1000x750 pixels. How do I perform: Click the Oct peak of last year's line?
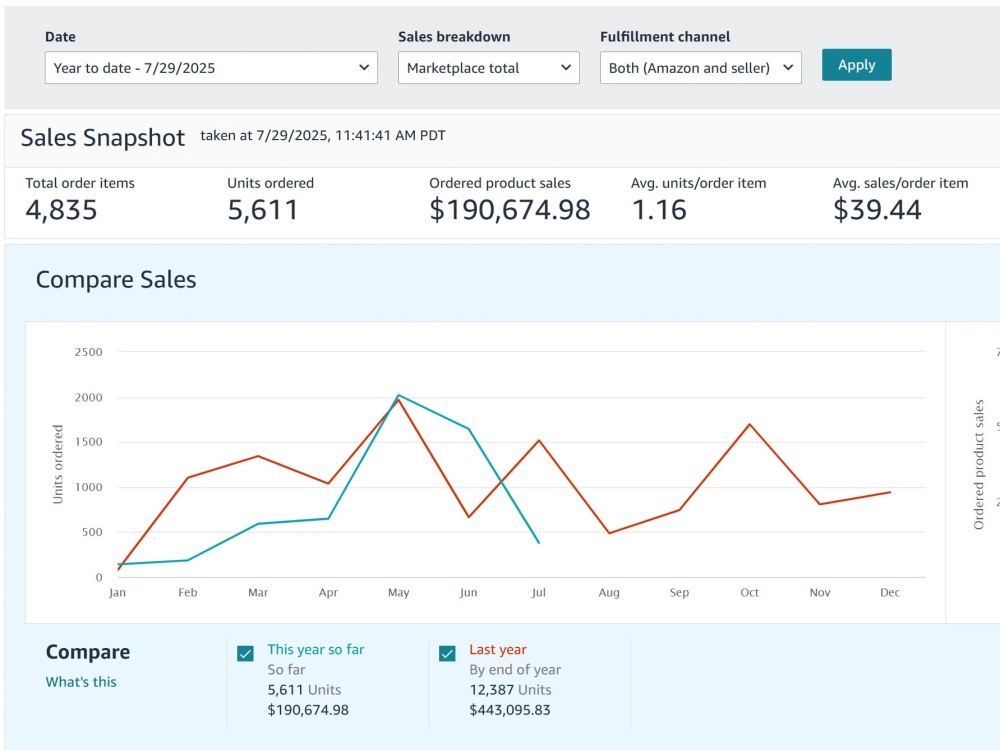tap(749, 424)
